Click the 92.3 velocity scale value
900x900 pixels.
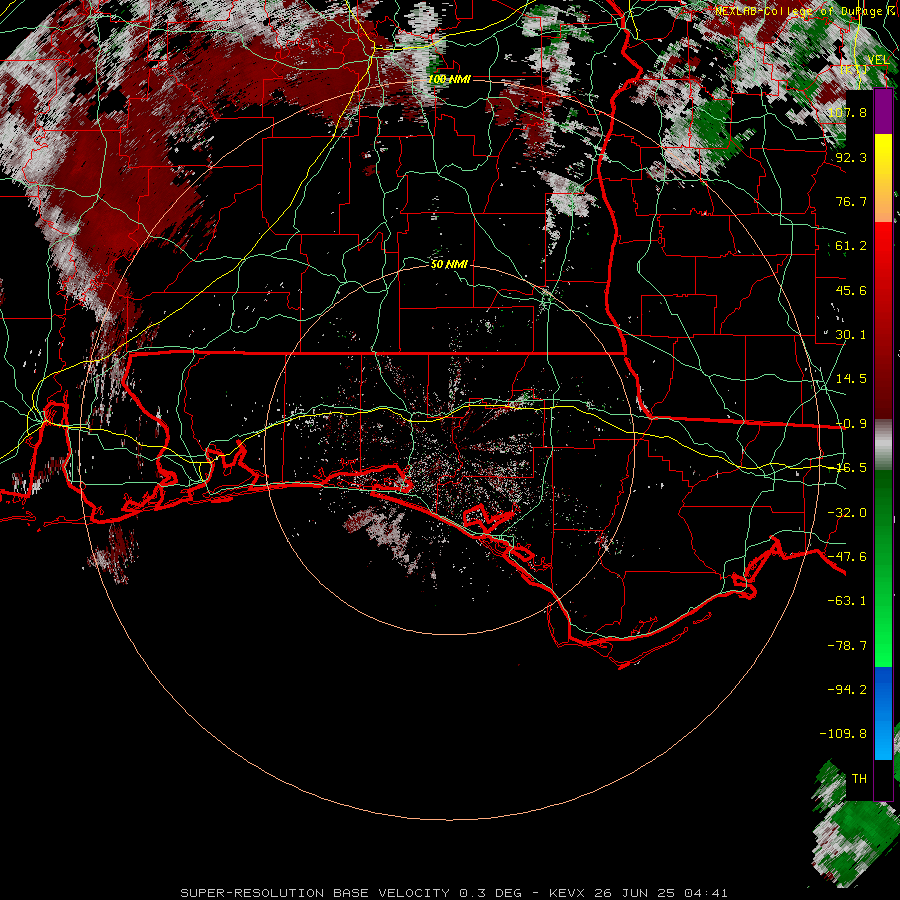(851, 157)
